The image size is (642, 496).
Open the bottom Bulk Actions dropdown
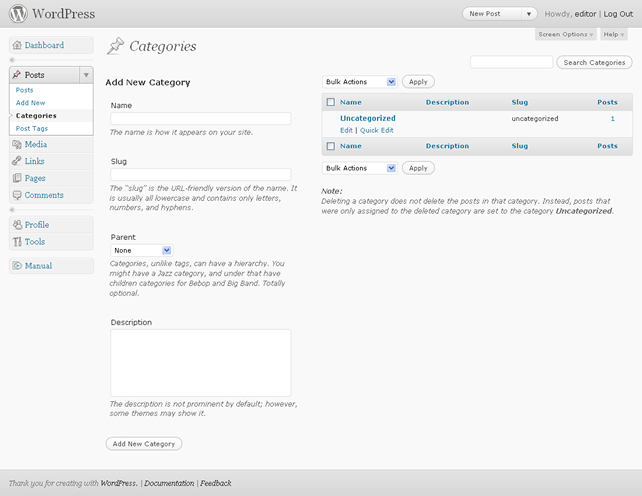360,168
